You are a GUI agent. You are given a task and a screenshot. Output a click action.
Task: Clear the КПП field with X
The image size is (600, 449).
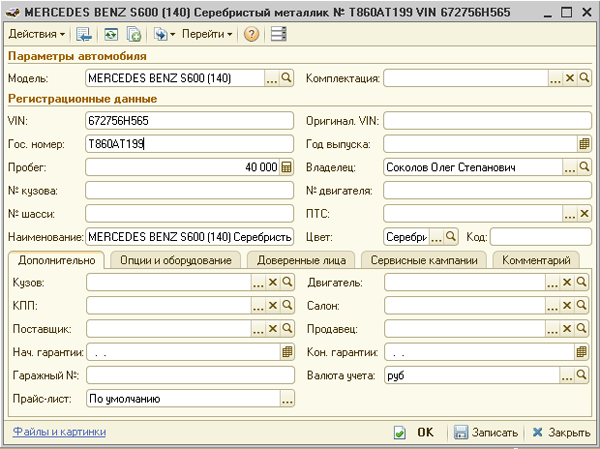coord(273,305)
